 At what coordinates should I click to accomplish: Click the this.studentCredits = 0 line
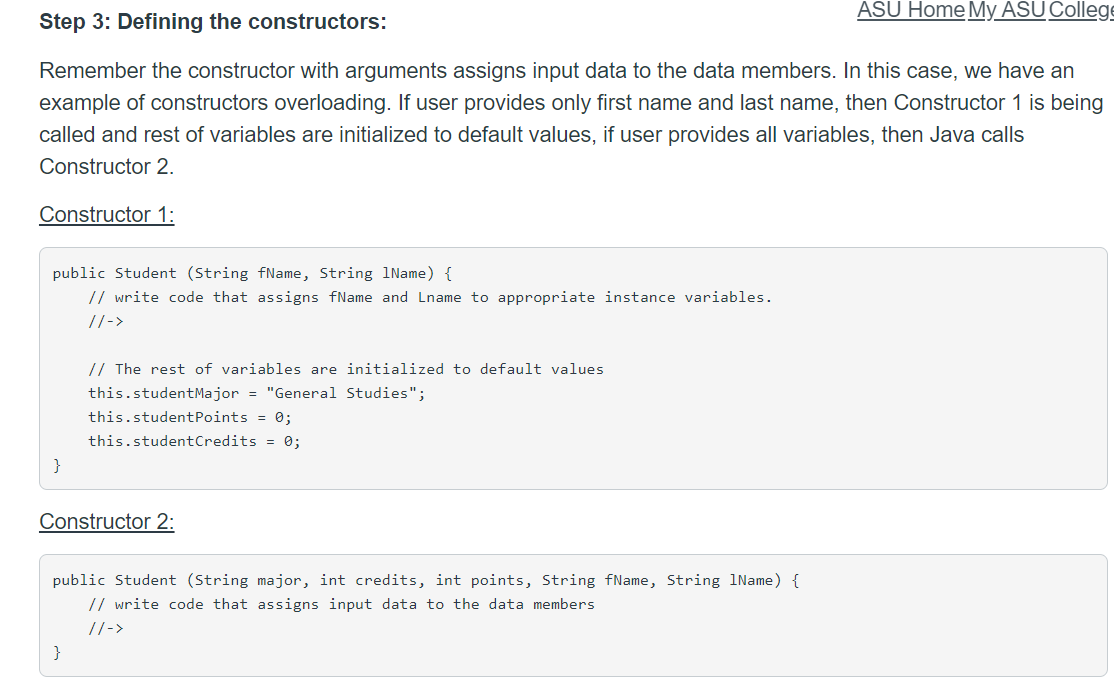click(194, 441)
